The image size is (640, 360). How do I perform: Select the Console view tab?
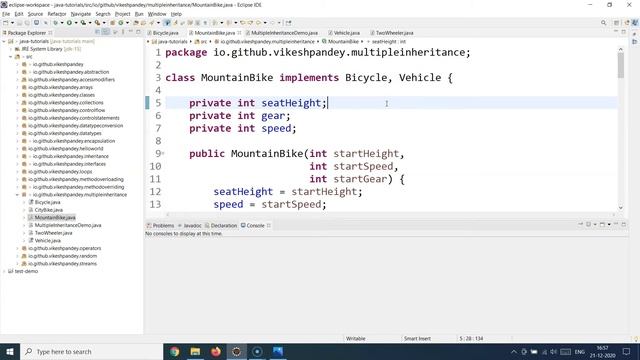(x=253, y=225)
